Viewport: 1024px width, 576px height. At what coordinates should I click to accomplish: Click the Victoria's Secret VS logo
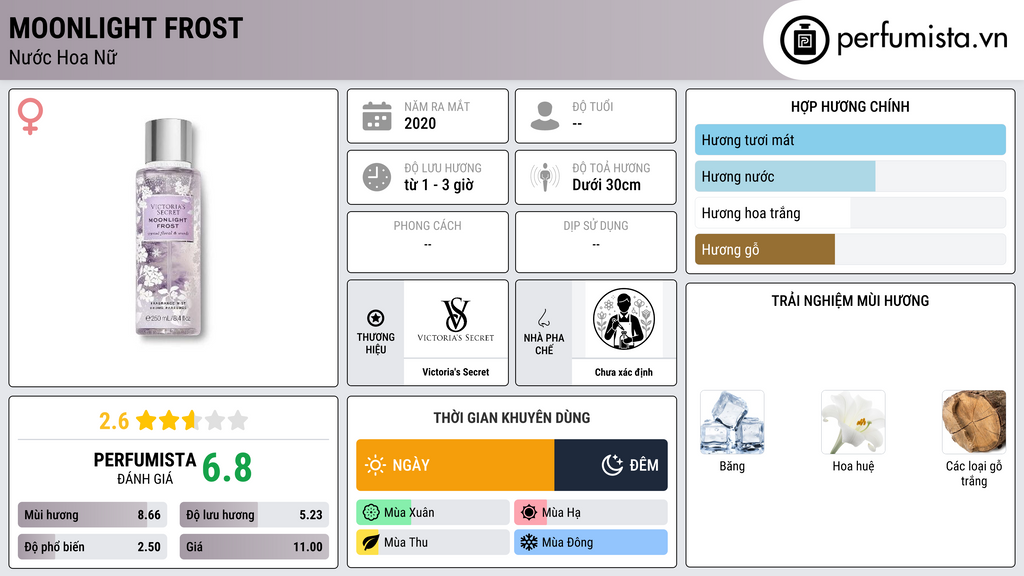tap(455, 319)
